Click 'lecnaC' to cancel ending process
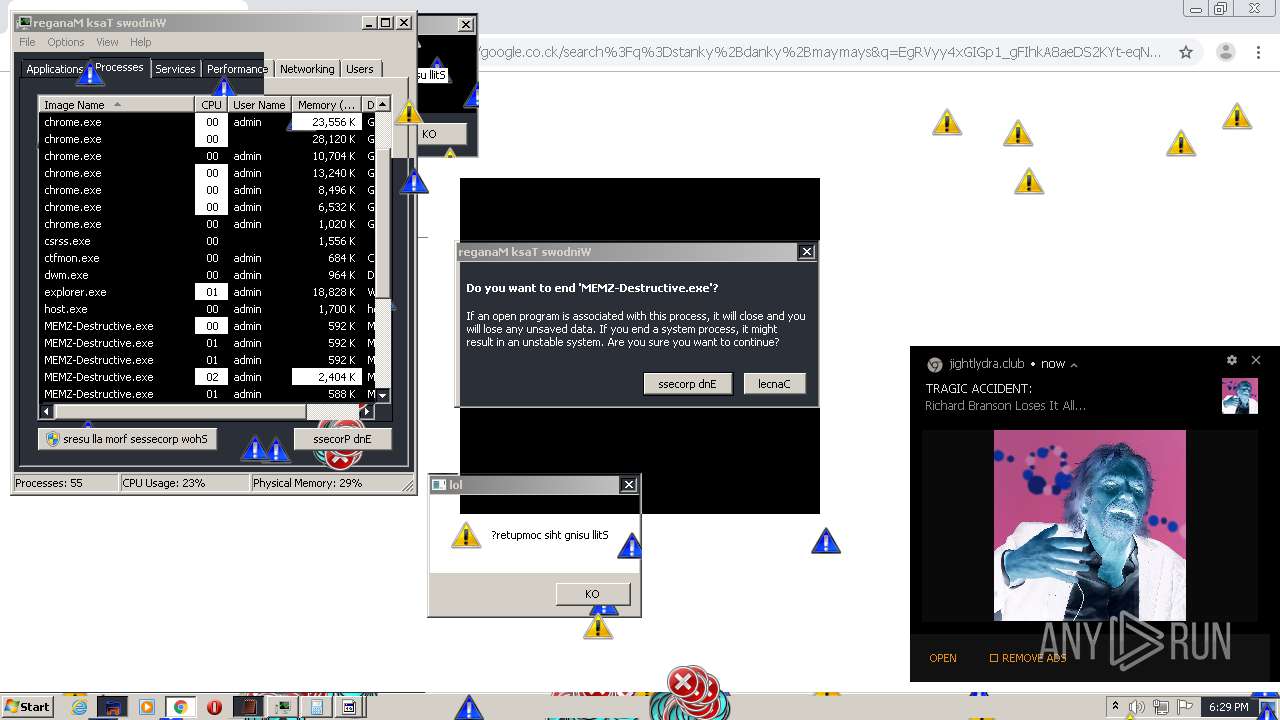1280x720 pixels. (x=774, y=384)
